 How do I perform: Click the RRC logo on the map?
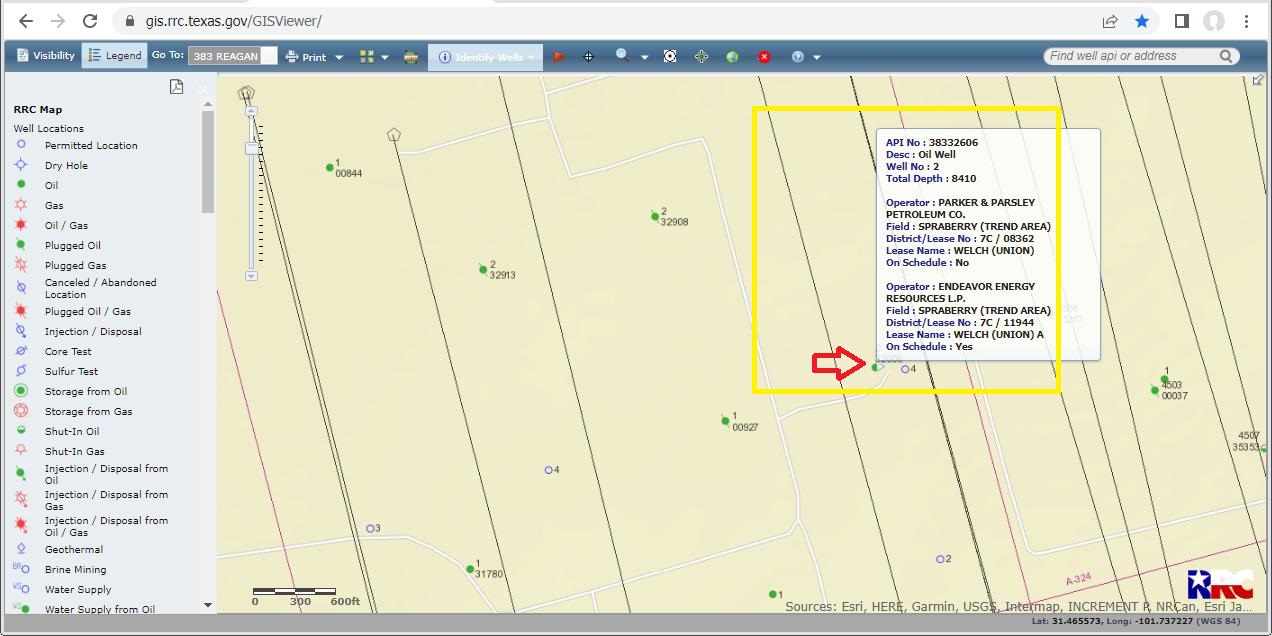(1220, 584)
